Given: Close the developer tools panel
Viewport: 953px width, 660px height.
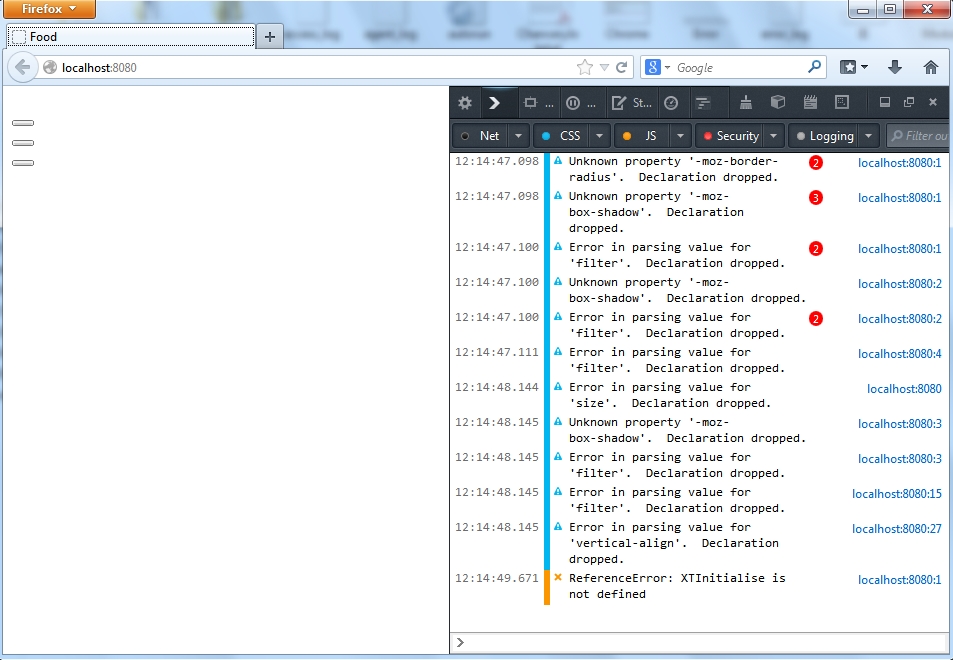Looking at the screenshot, I should coord(933,102).
